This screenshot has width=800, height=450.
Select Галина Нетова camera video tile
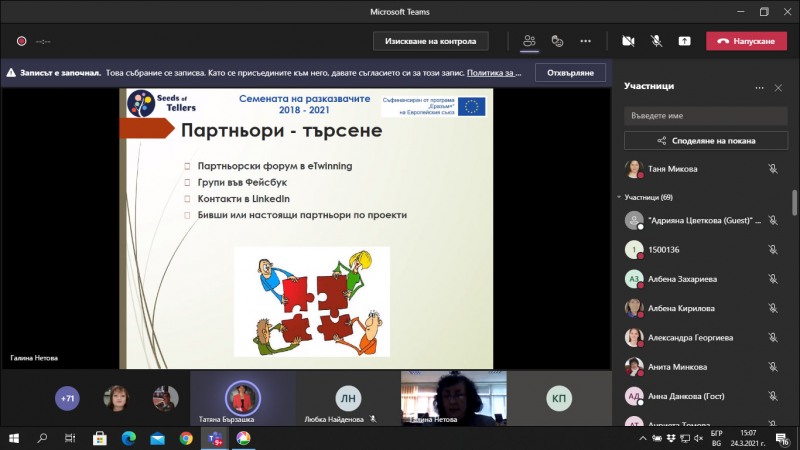point(454,398)
